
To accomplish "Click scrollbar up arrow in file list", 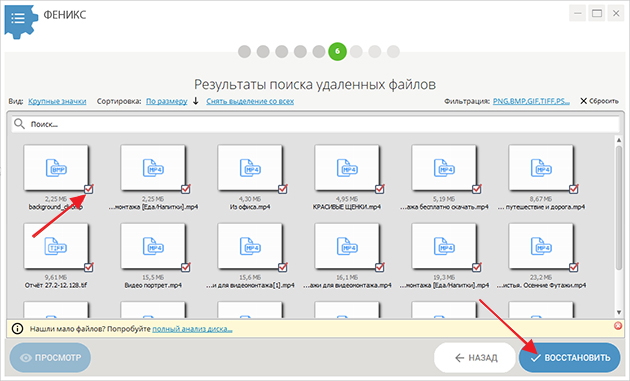I will (619, 140).
